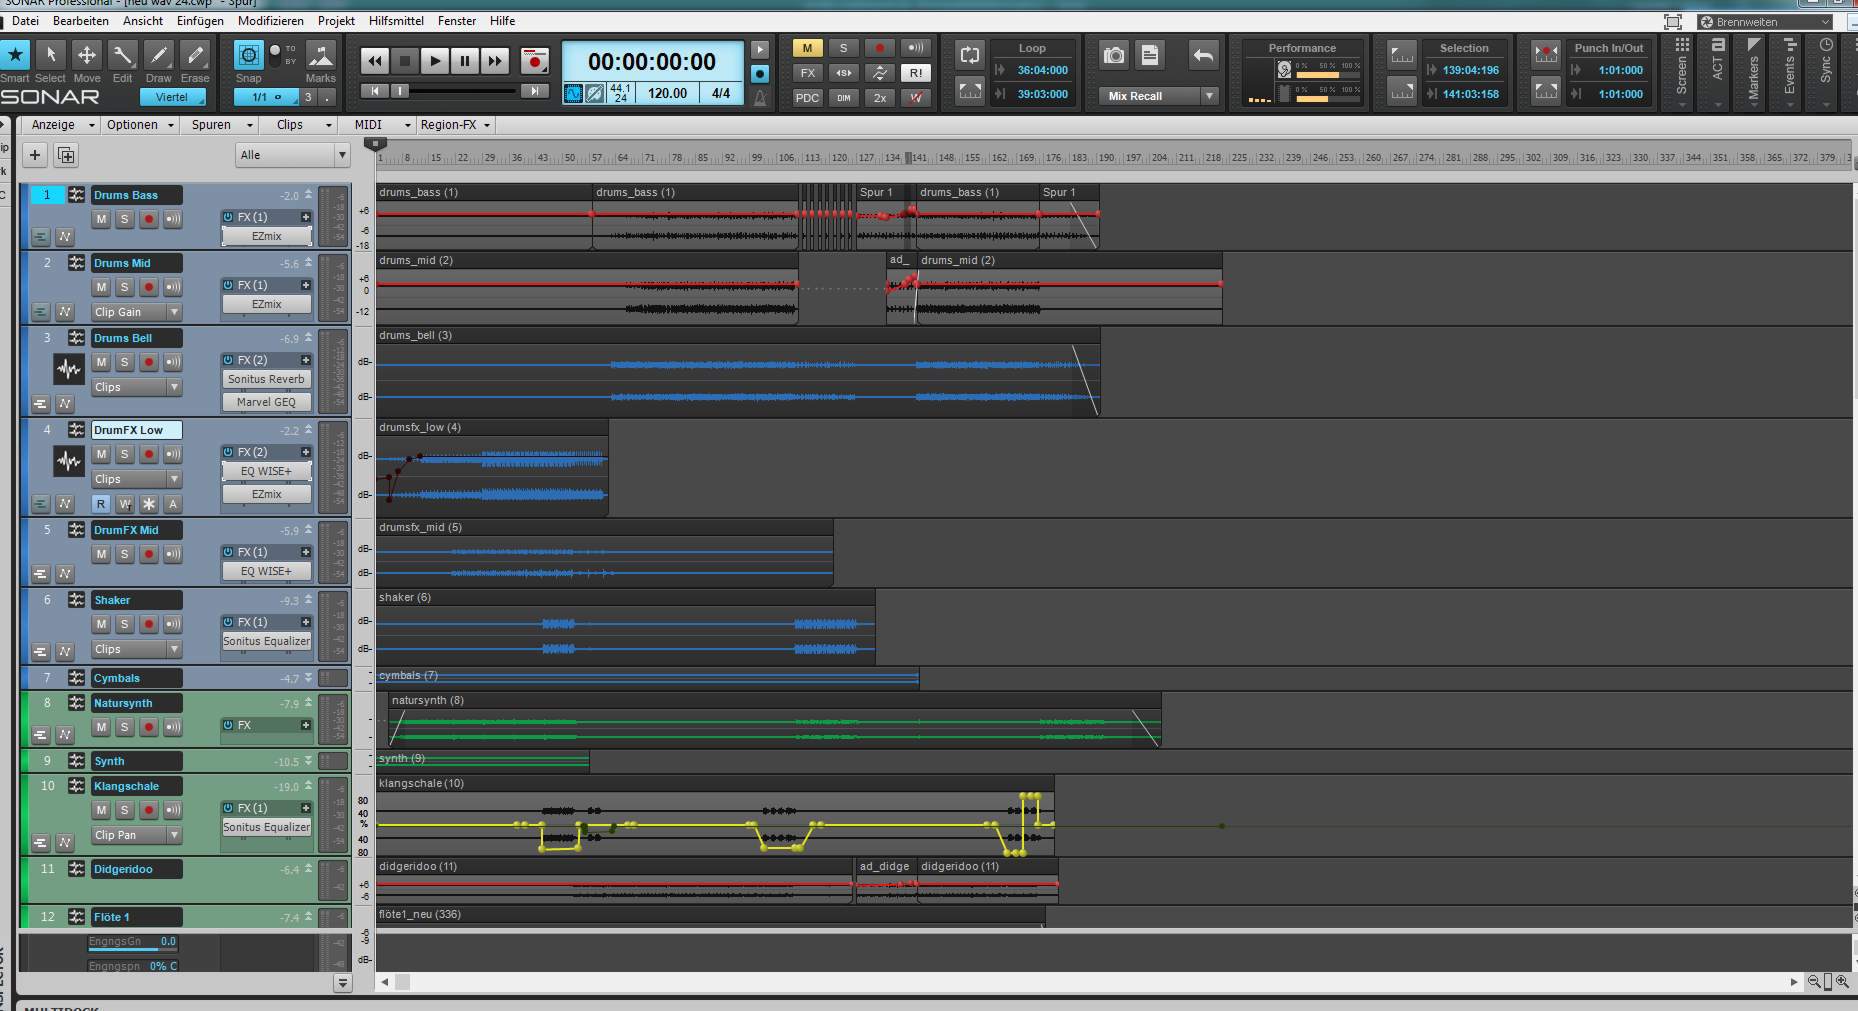The height and width of the screenshot is (1011, 1858).
Task: Open the Projekt menu
Action: tap(336, 20)
